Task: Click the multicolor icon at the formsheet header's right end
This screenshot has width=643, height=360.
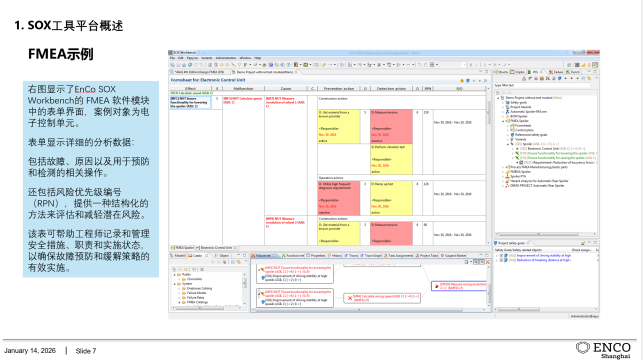Action: click(485, 81)
